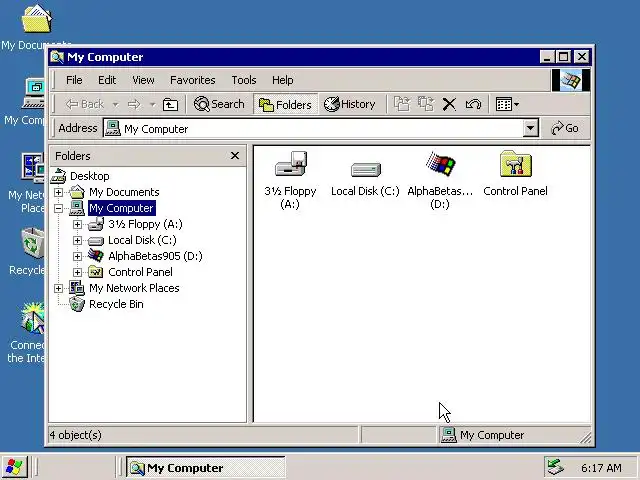Open the Edit menu

[x=107, y=80]
